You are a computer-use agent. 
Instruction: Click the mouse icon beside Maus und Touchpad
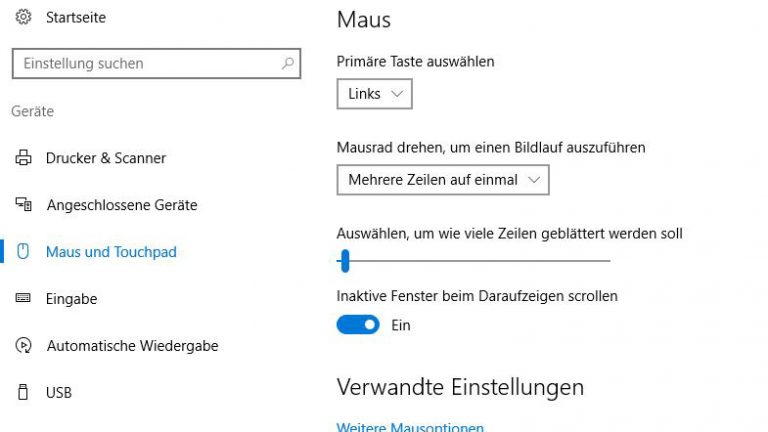(x=23, y=251)
